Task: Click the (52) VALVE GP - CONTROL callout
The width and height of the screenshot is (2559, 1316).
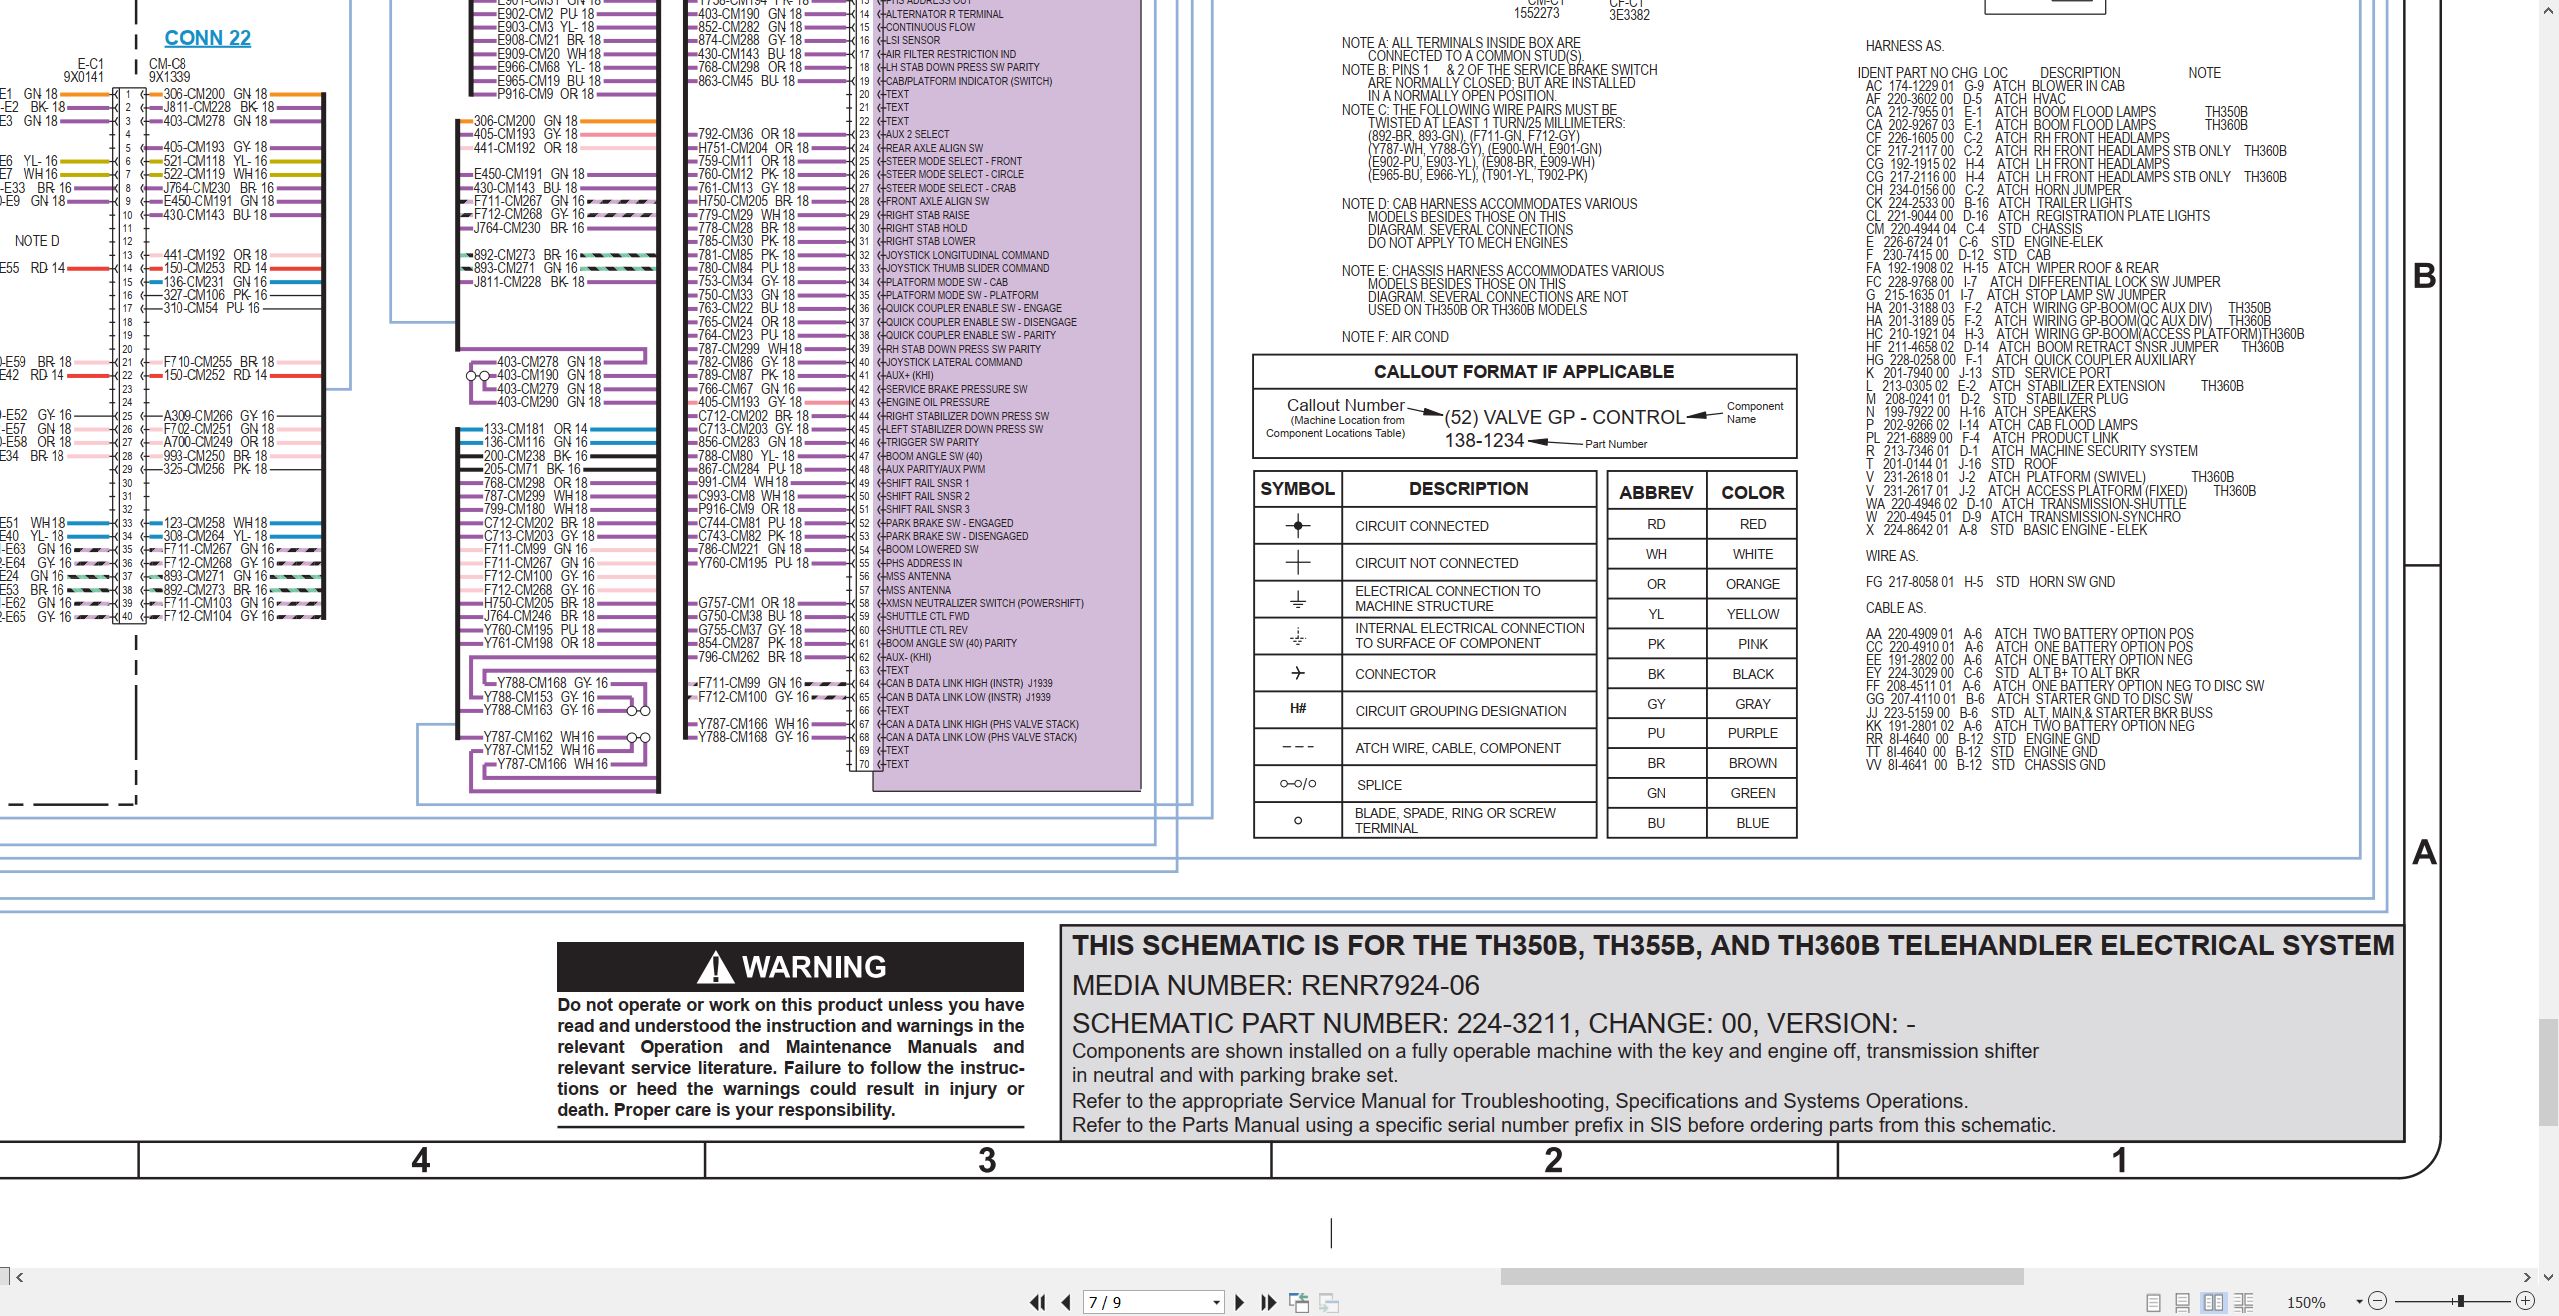Action: (x=1564, y=417)
